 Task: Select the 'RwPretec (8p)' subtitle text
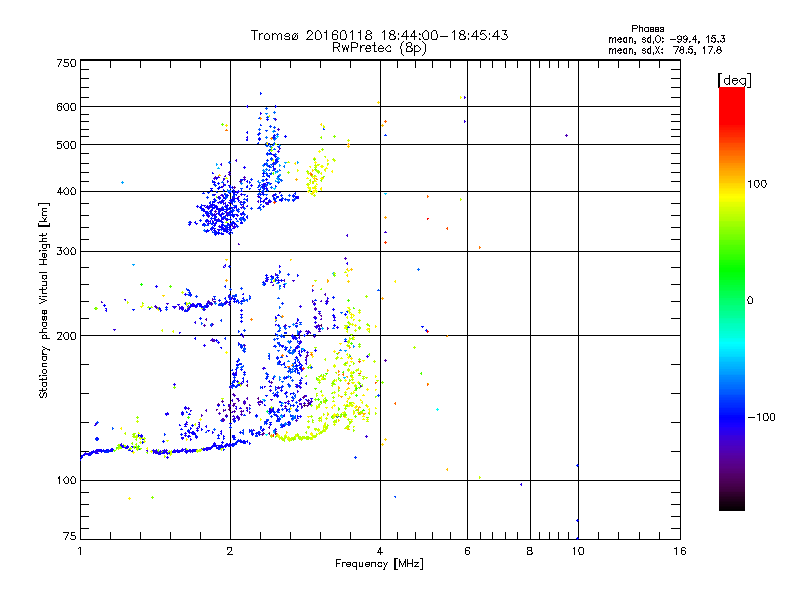coord(379,48)
